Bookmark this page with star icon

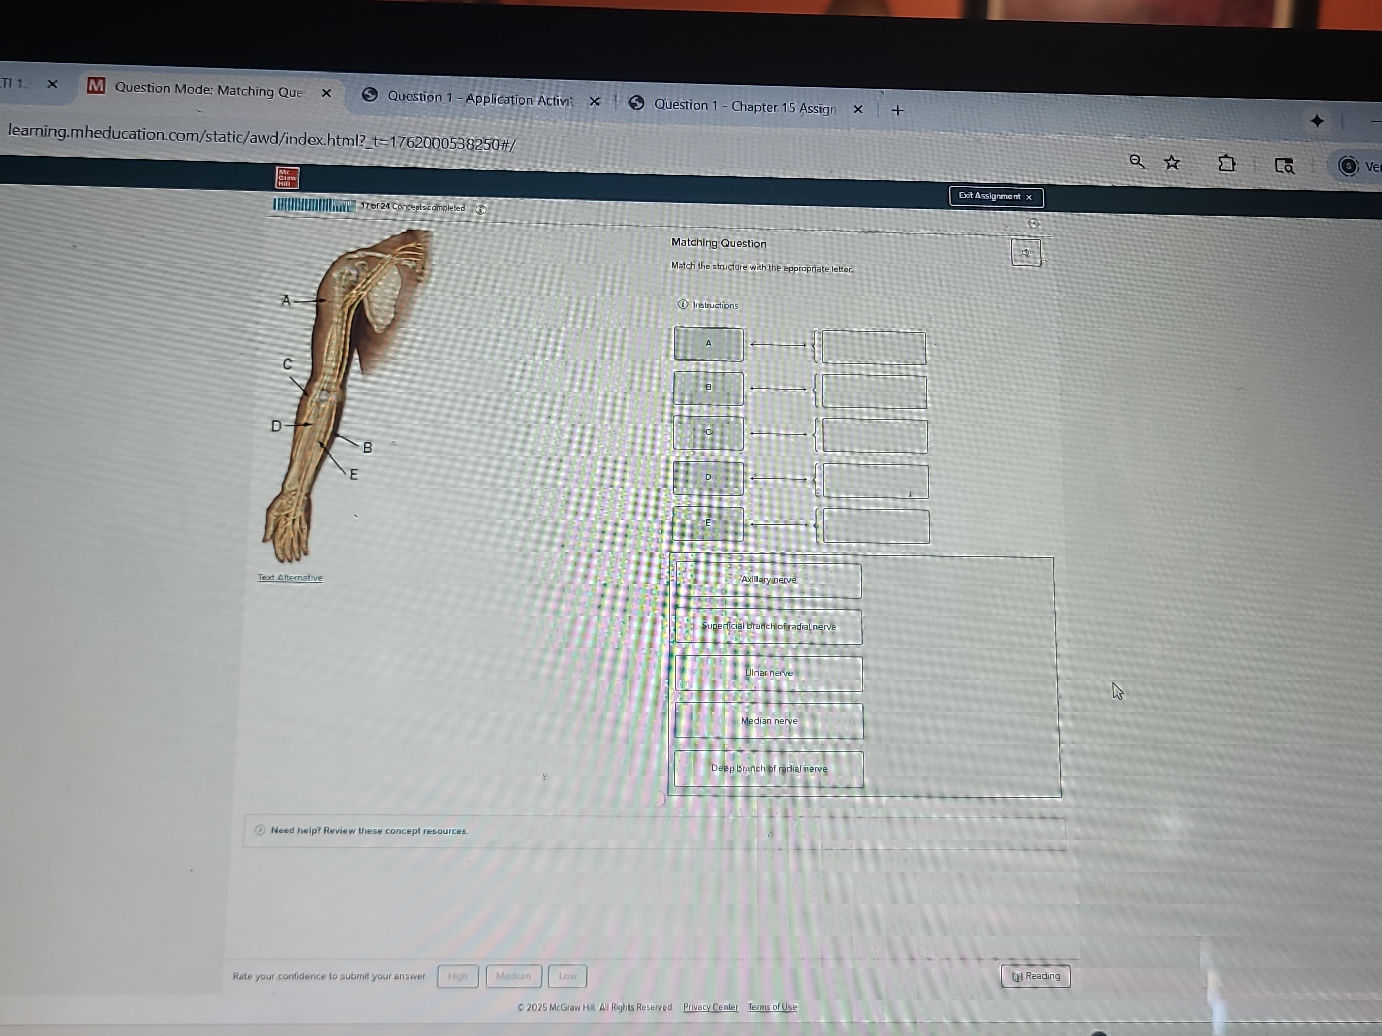[x=1172, y=162]
